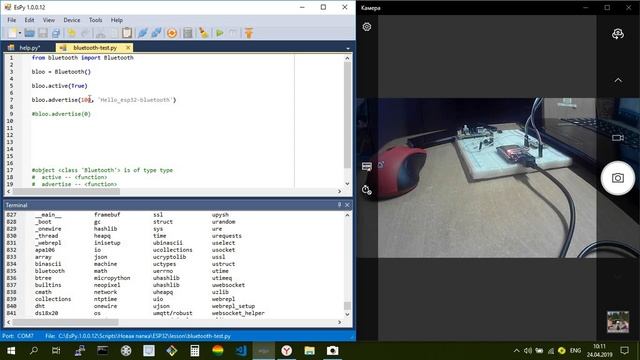Click the Save All toolbar icon
Screen dimensions: 640x360
click(x=56, y=33)
